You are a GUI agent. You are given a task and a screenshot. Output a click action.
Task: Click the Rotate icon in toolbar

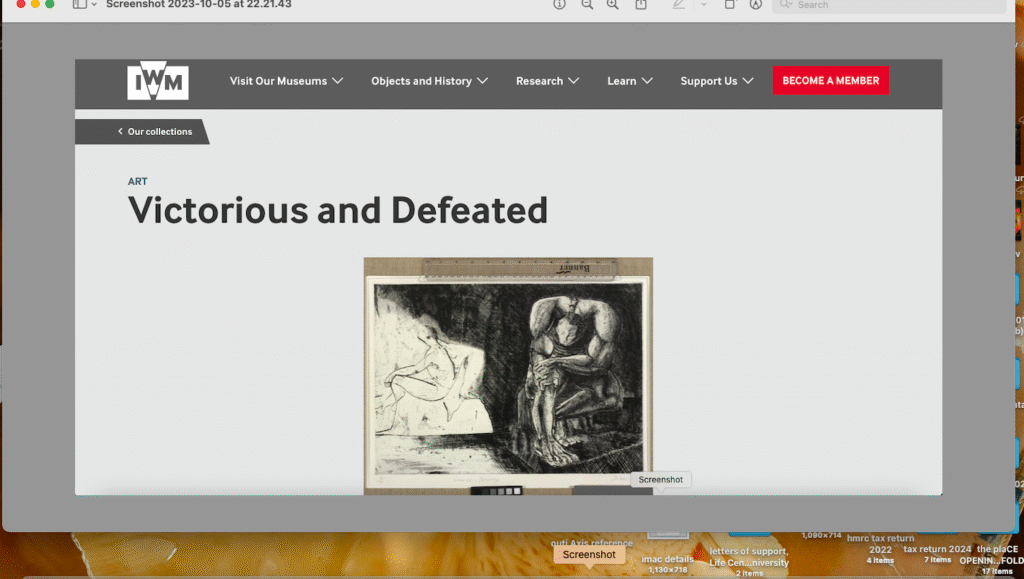tap(729, 5)
